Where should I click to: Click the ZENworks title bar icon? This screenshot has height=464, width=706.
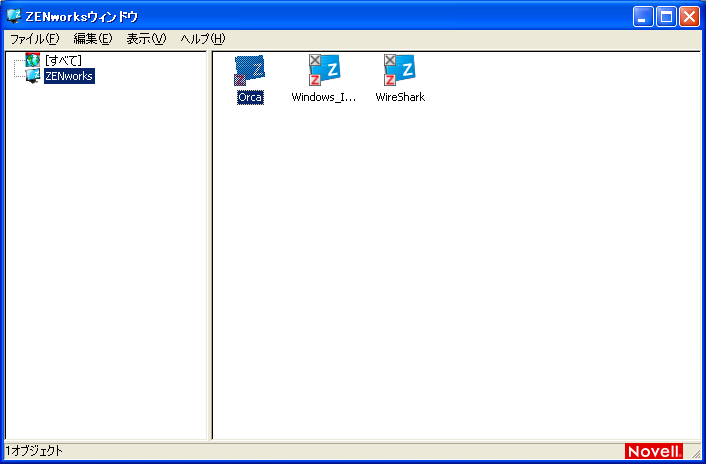click(x=14, y=16)
